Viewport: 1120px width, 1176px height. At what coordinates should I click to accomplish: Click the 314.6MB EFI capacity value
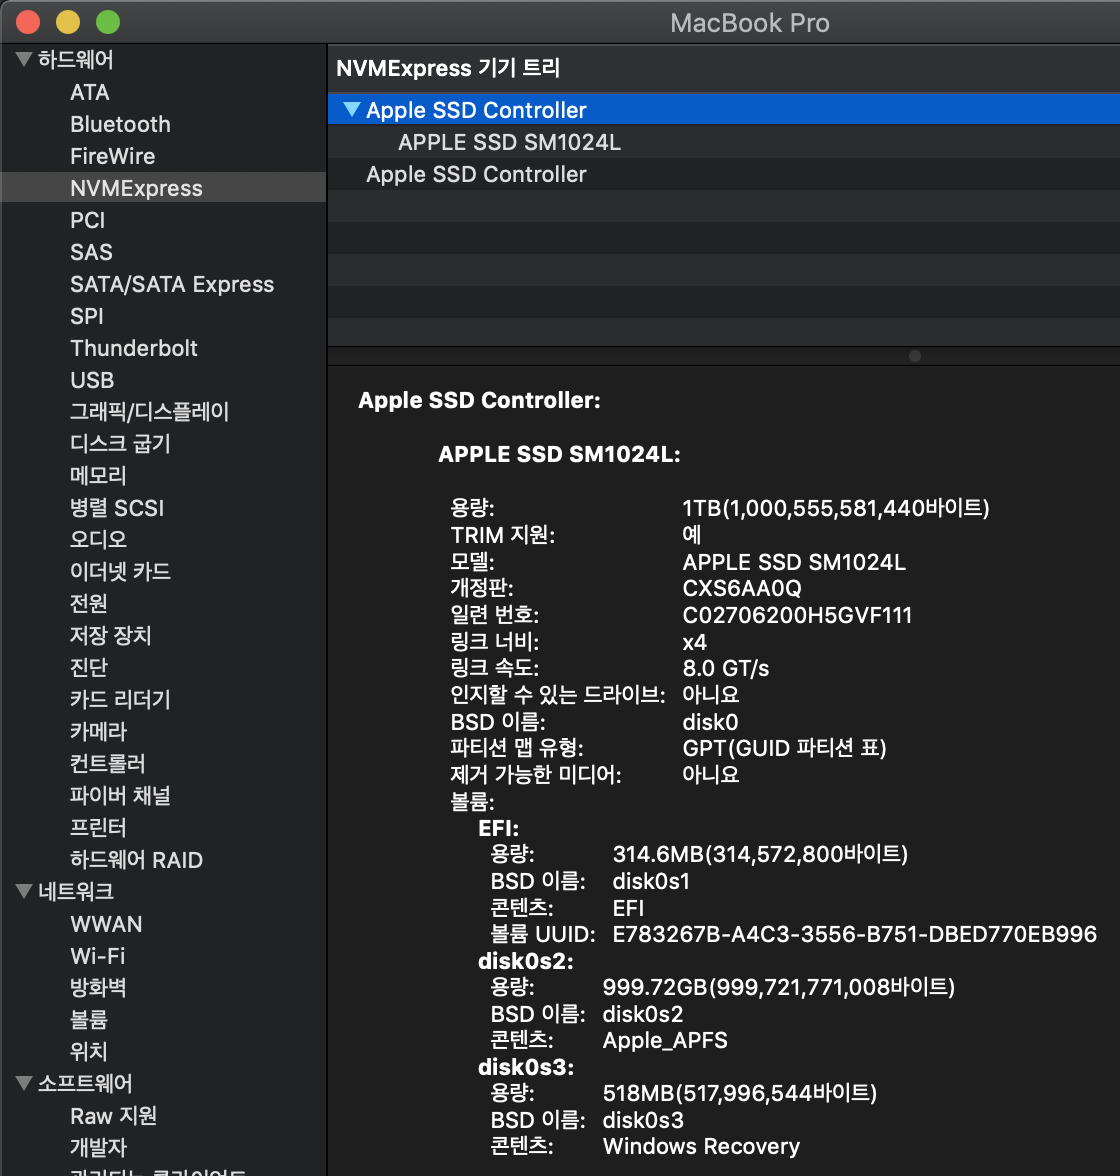tap(760, 855)
